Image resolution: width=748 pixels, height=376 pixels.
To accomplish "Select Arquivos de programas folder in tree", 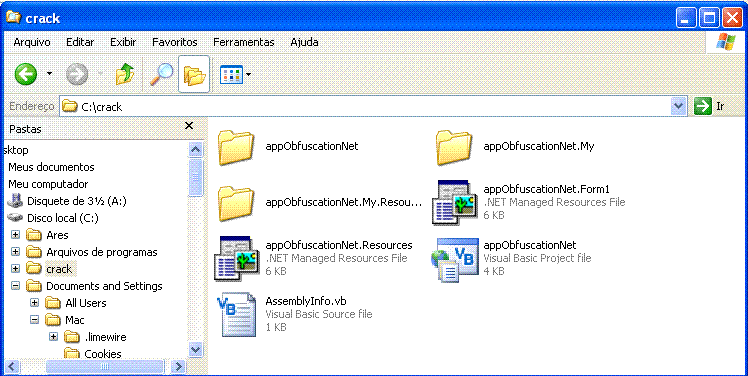I will 102,252.
